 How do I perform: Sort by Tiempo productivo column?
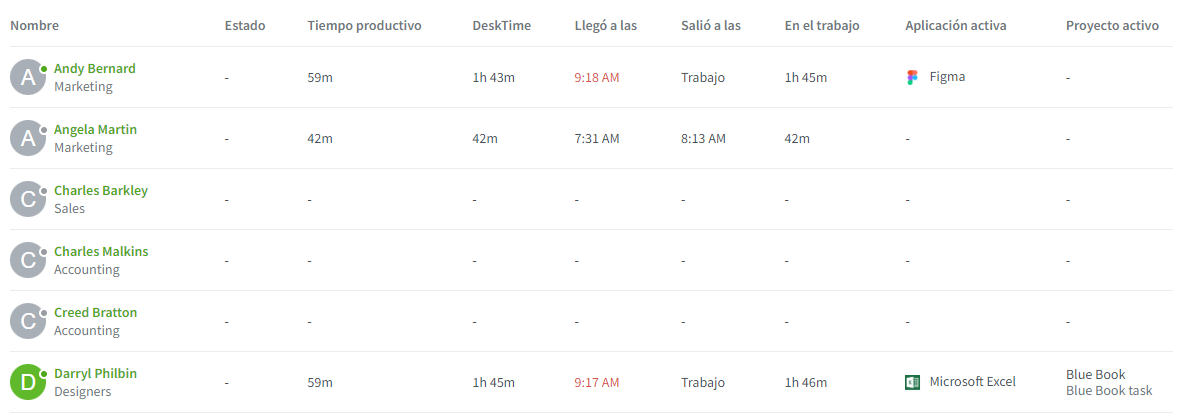coord(364,26)
